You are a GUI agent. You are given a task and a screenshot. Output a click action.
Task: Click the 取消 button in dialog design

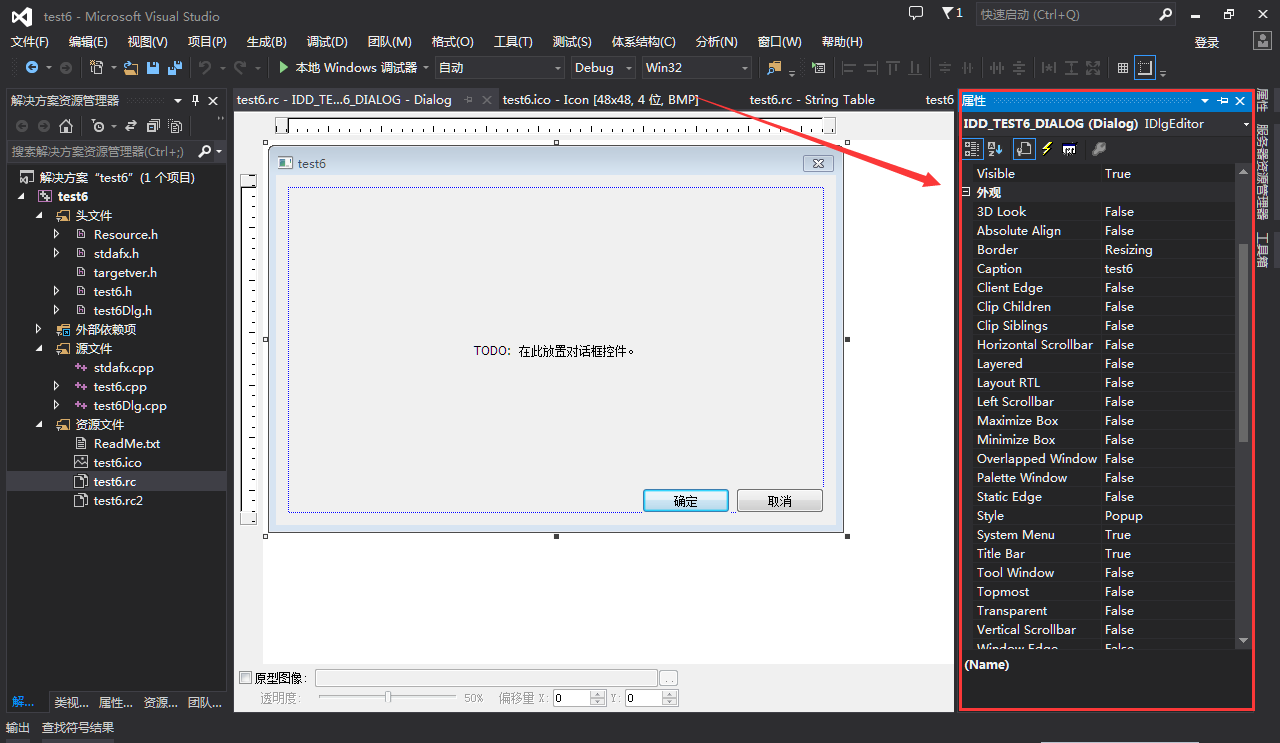coord(780,501)
